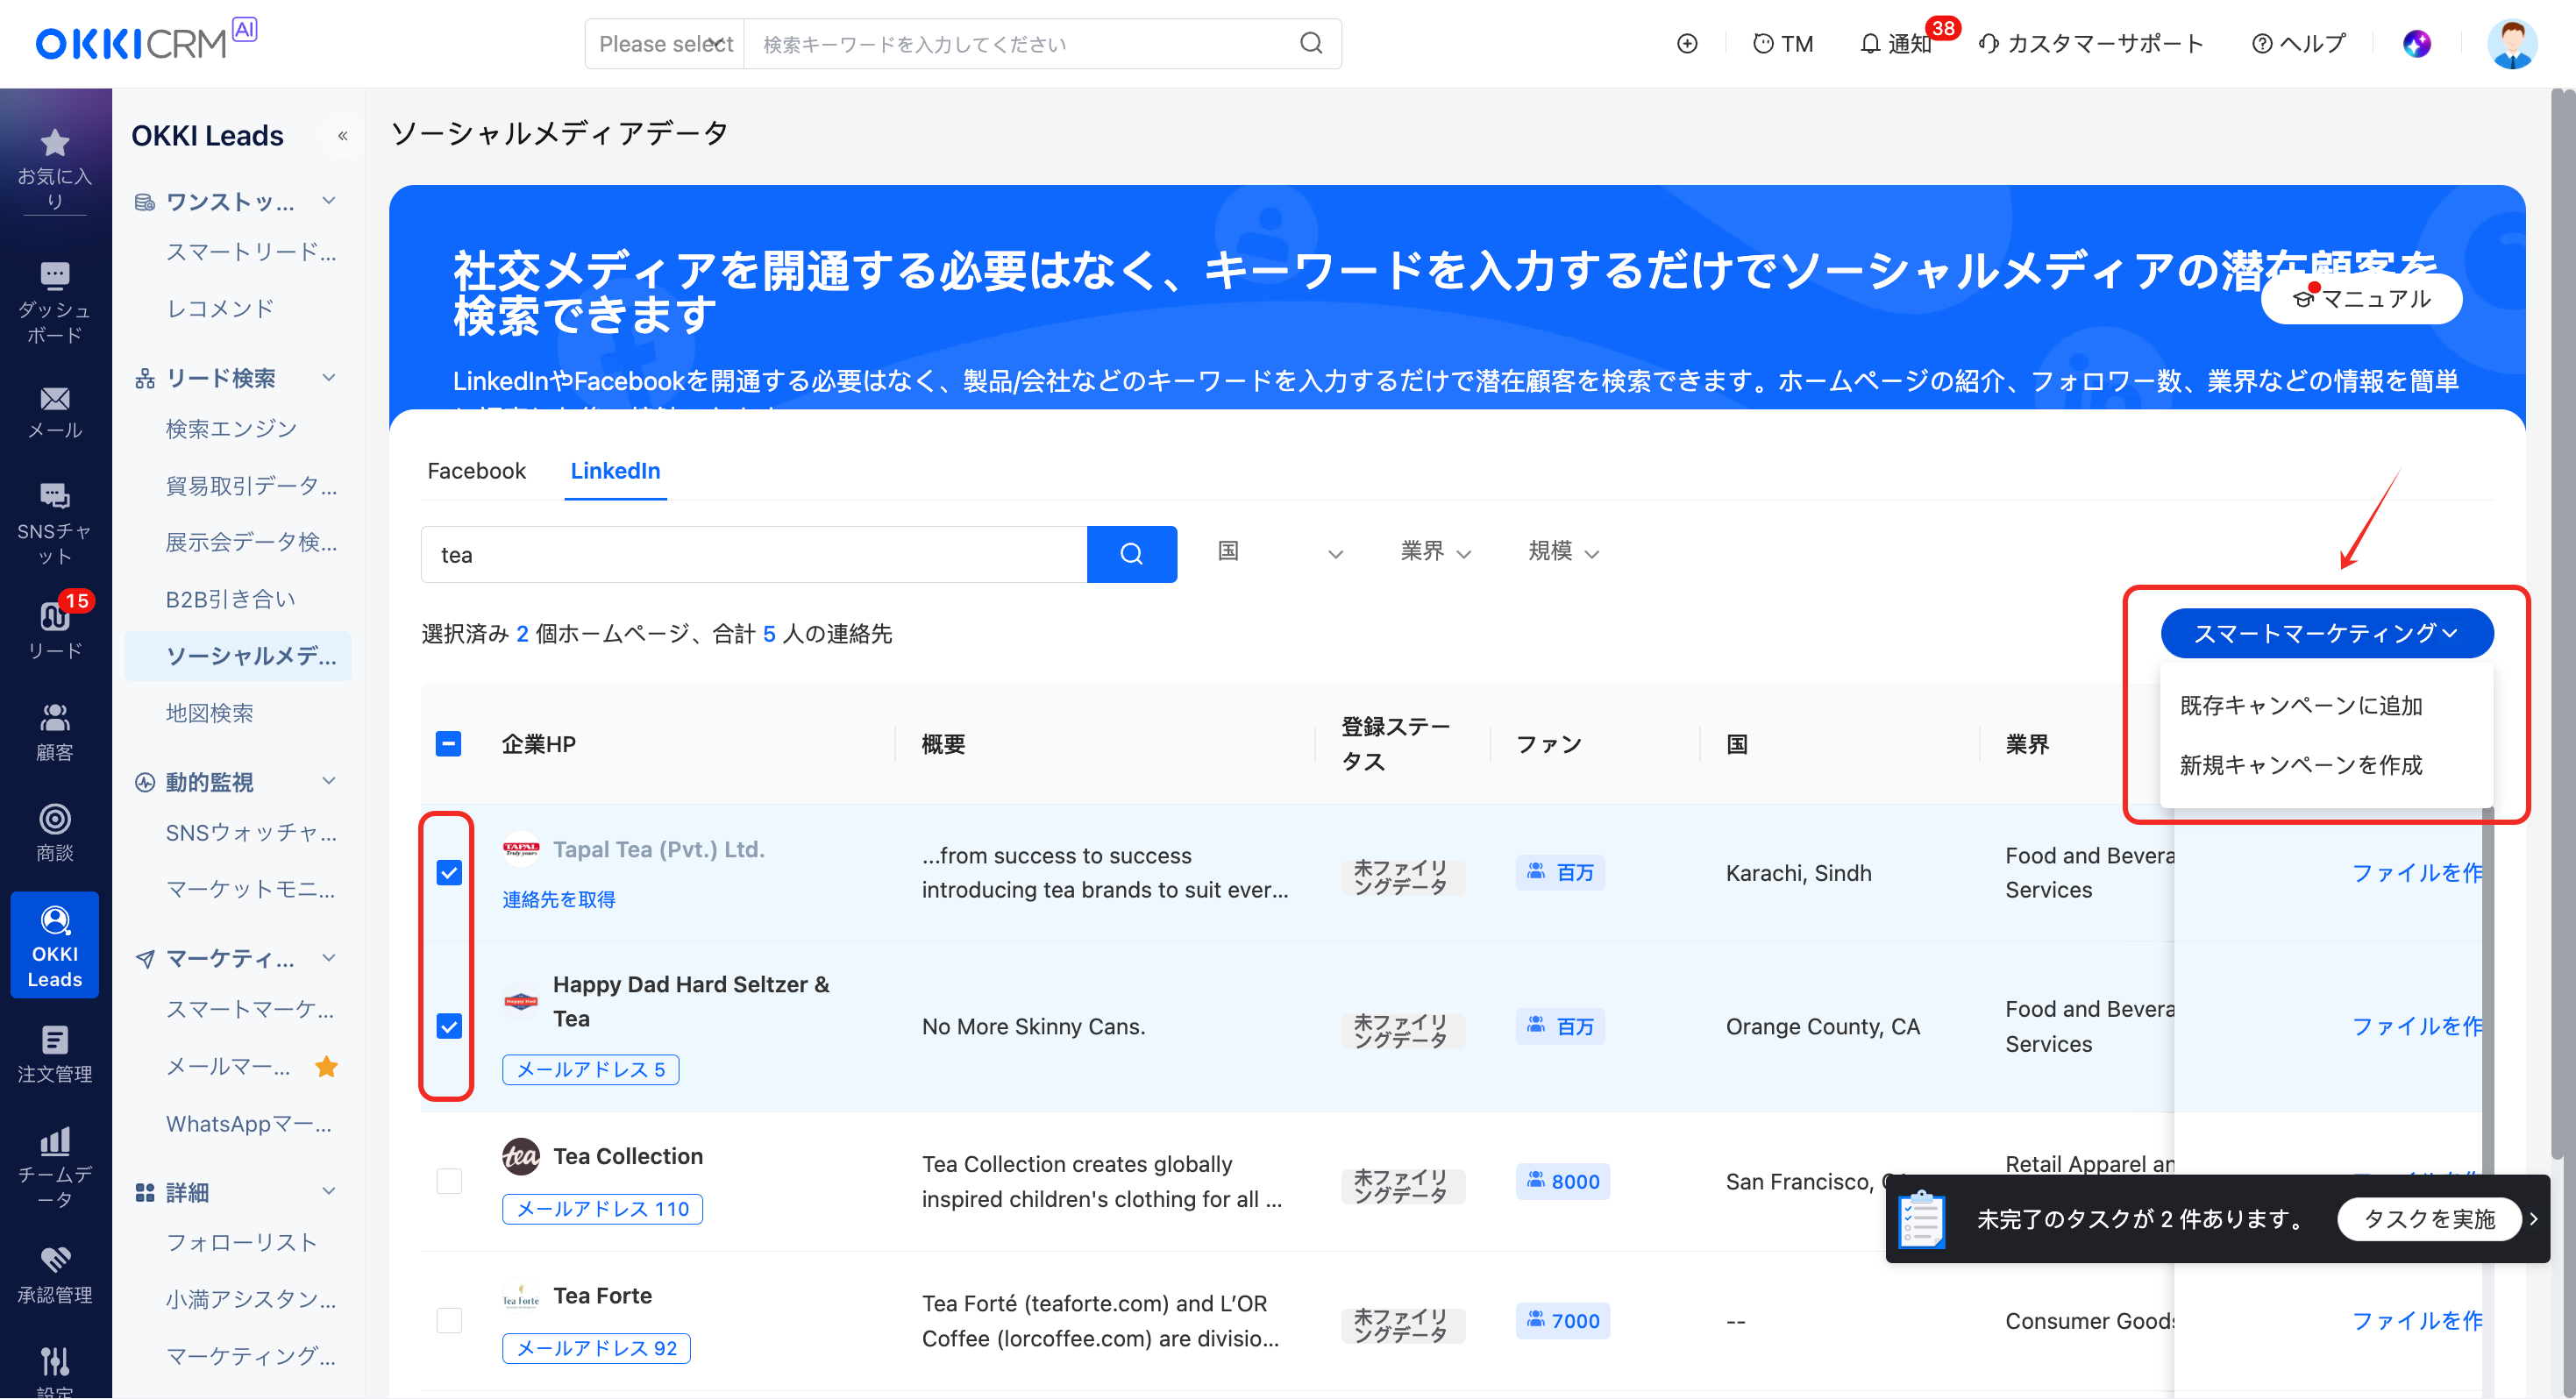Screen dimensions: 2576x1399
Task: Click the 8000 fans badge
Action: pos(1562,1181)
